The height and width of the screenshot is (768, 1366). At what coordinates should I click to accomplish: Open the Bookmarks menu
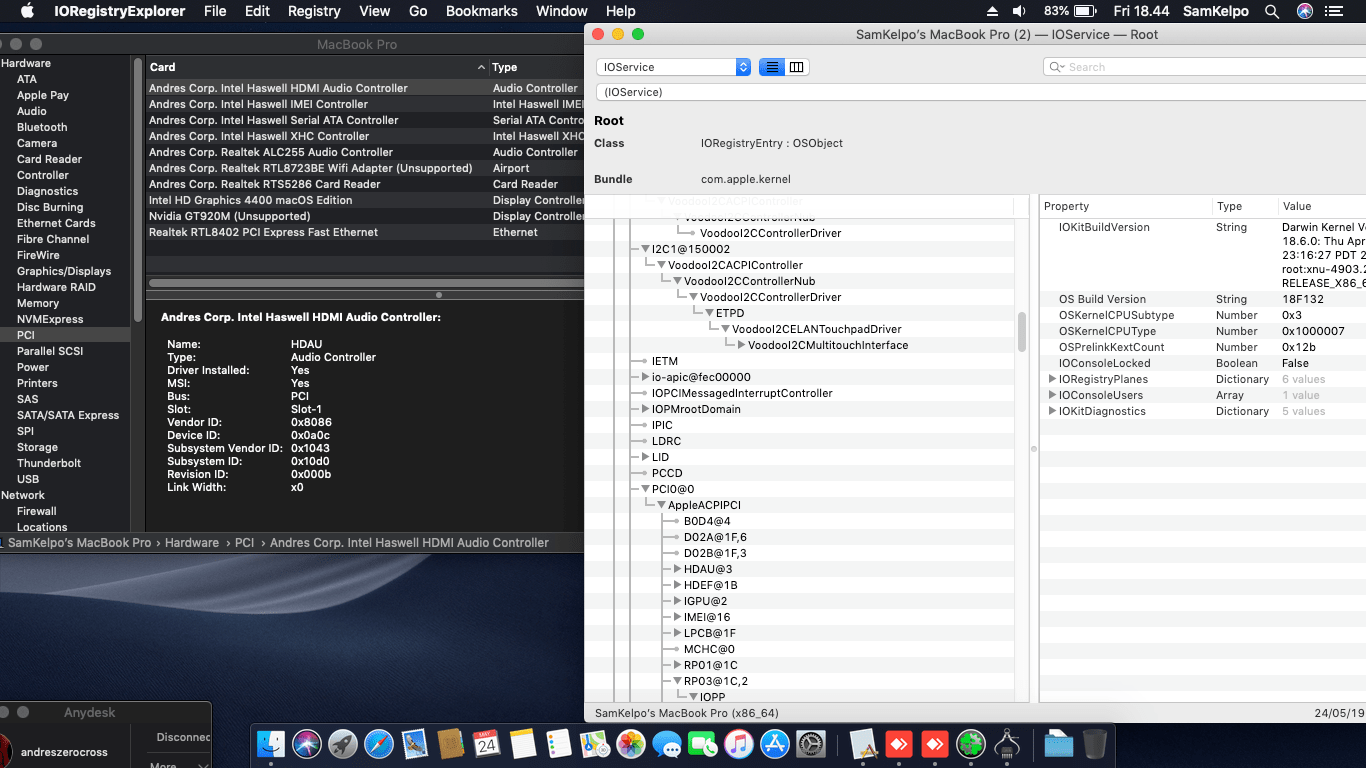[x=482, y=11]
